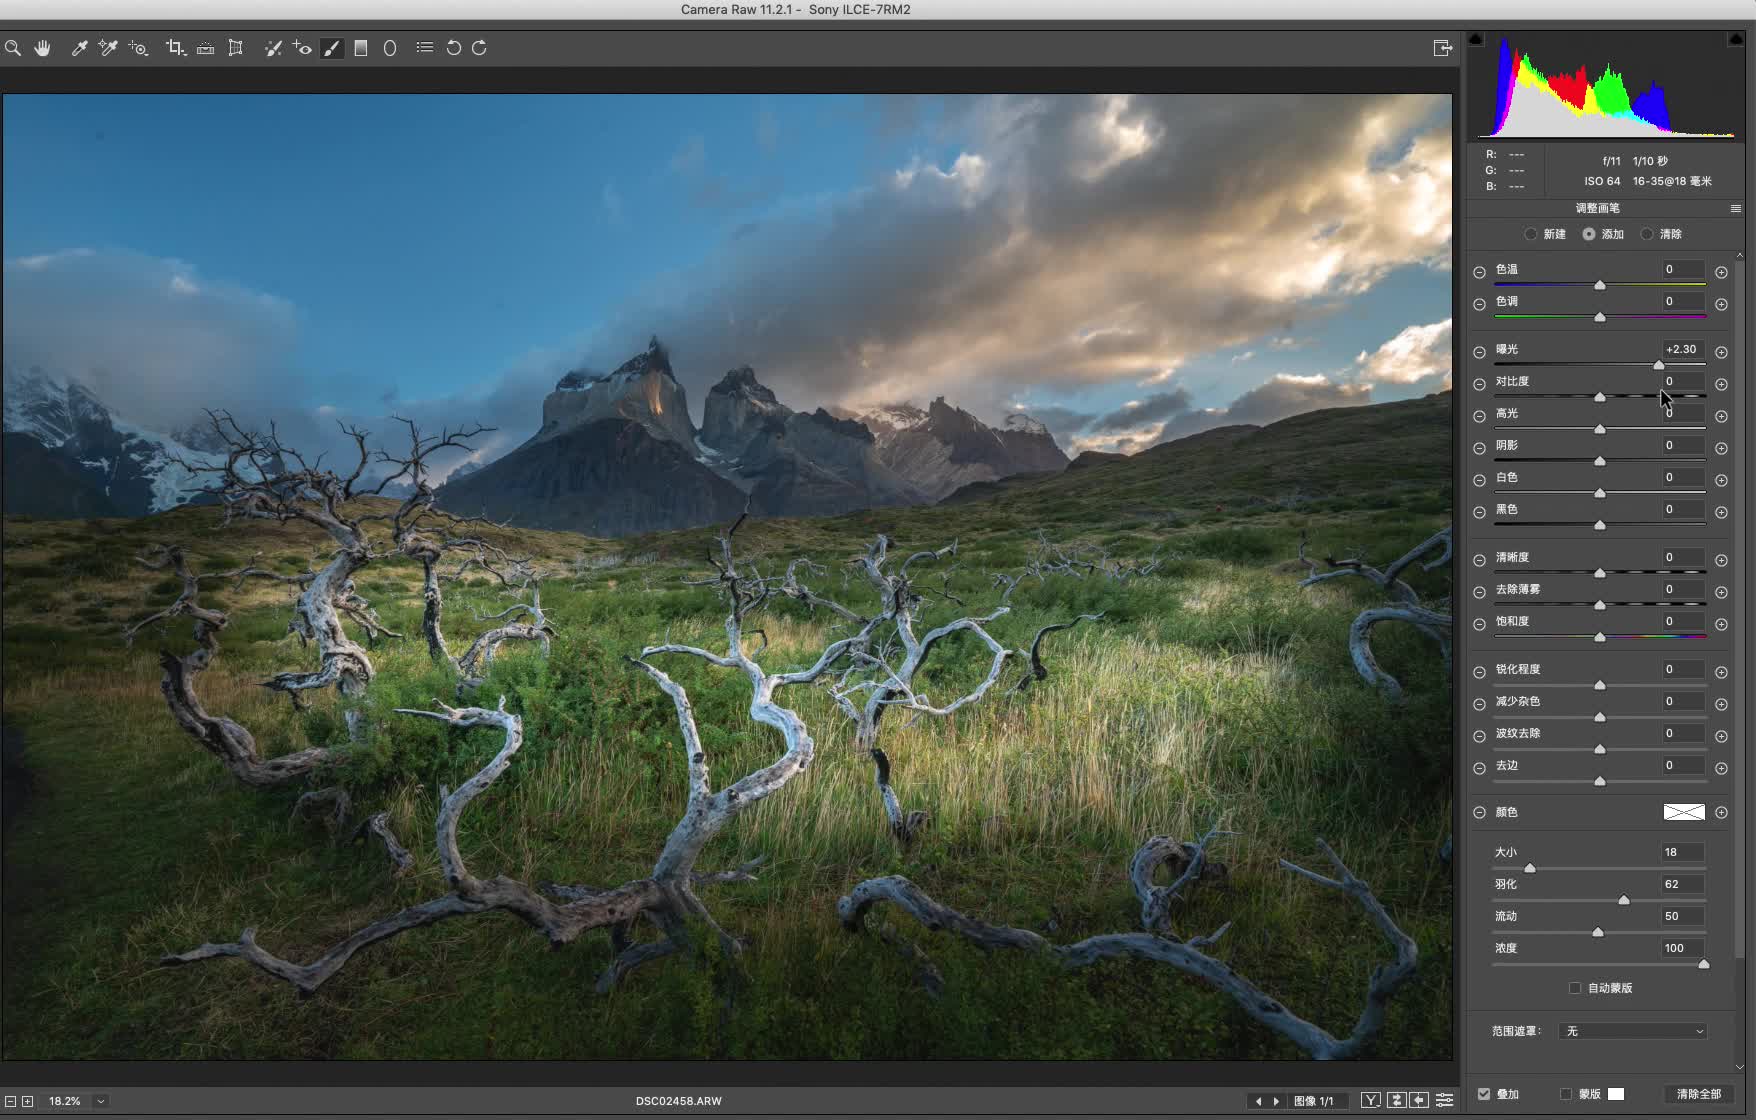Zoom in with the plus button
This screenshot has width=1756, height=1120.
coord(28,1101)
